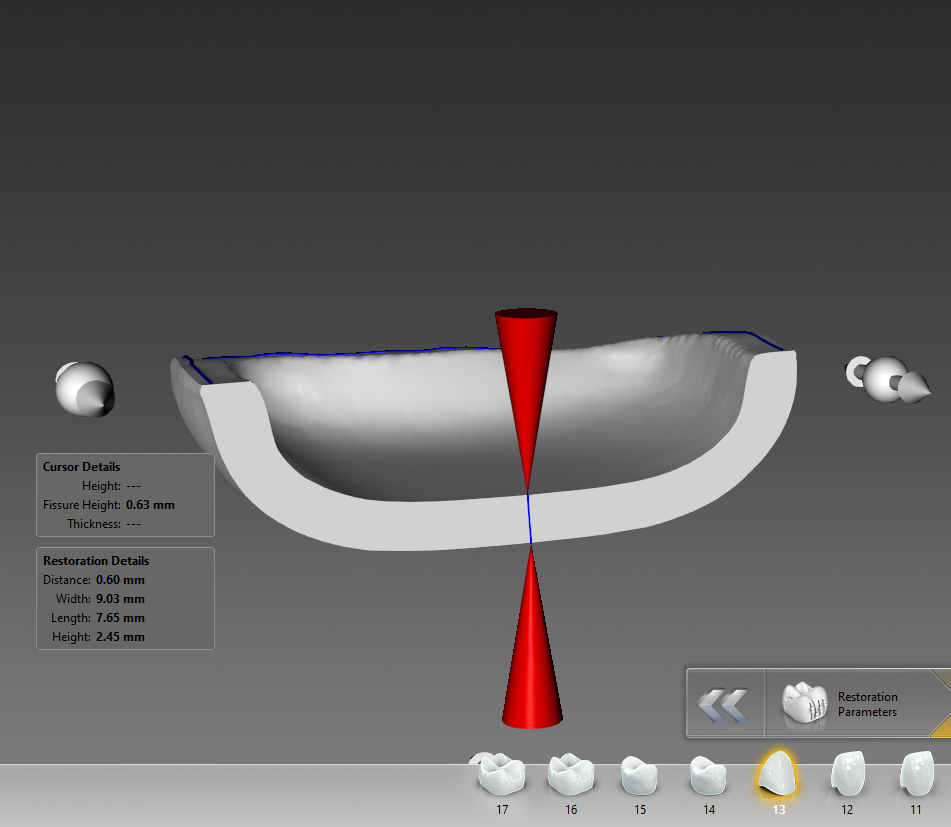951x827 pixels.
Task: Select tooth 14 premolar icon
Action: pos(708,775)
